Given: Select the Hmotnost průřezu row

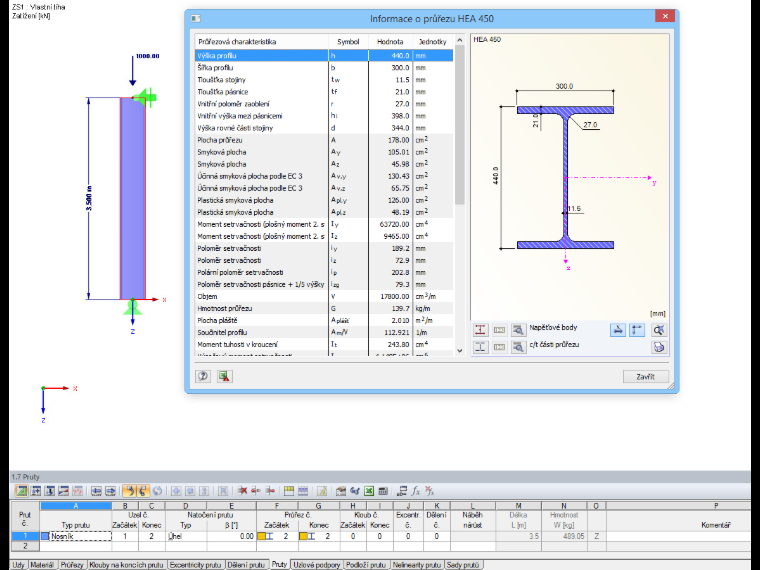Looking at the screenshot, I should pos(324,308).
